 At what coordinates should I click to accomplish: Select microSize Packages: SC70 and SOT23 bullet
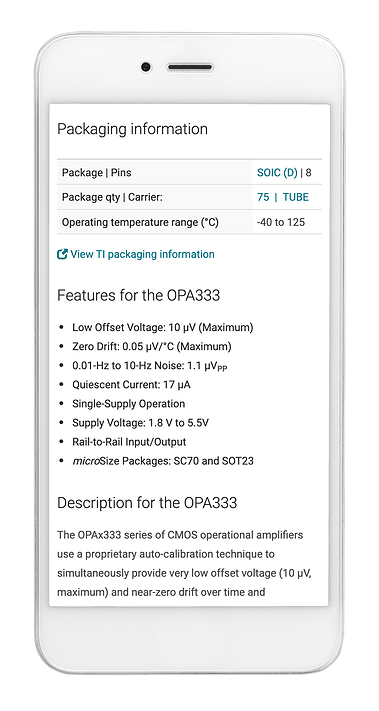[x=163, y=462]
